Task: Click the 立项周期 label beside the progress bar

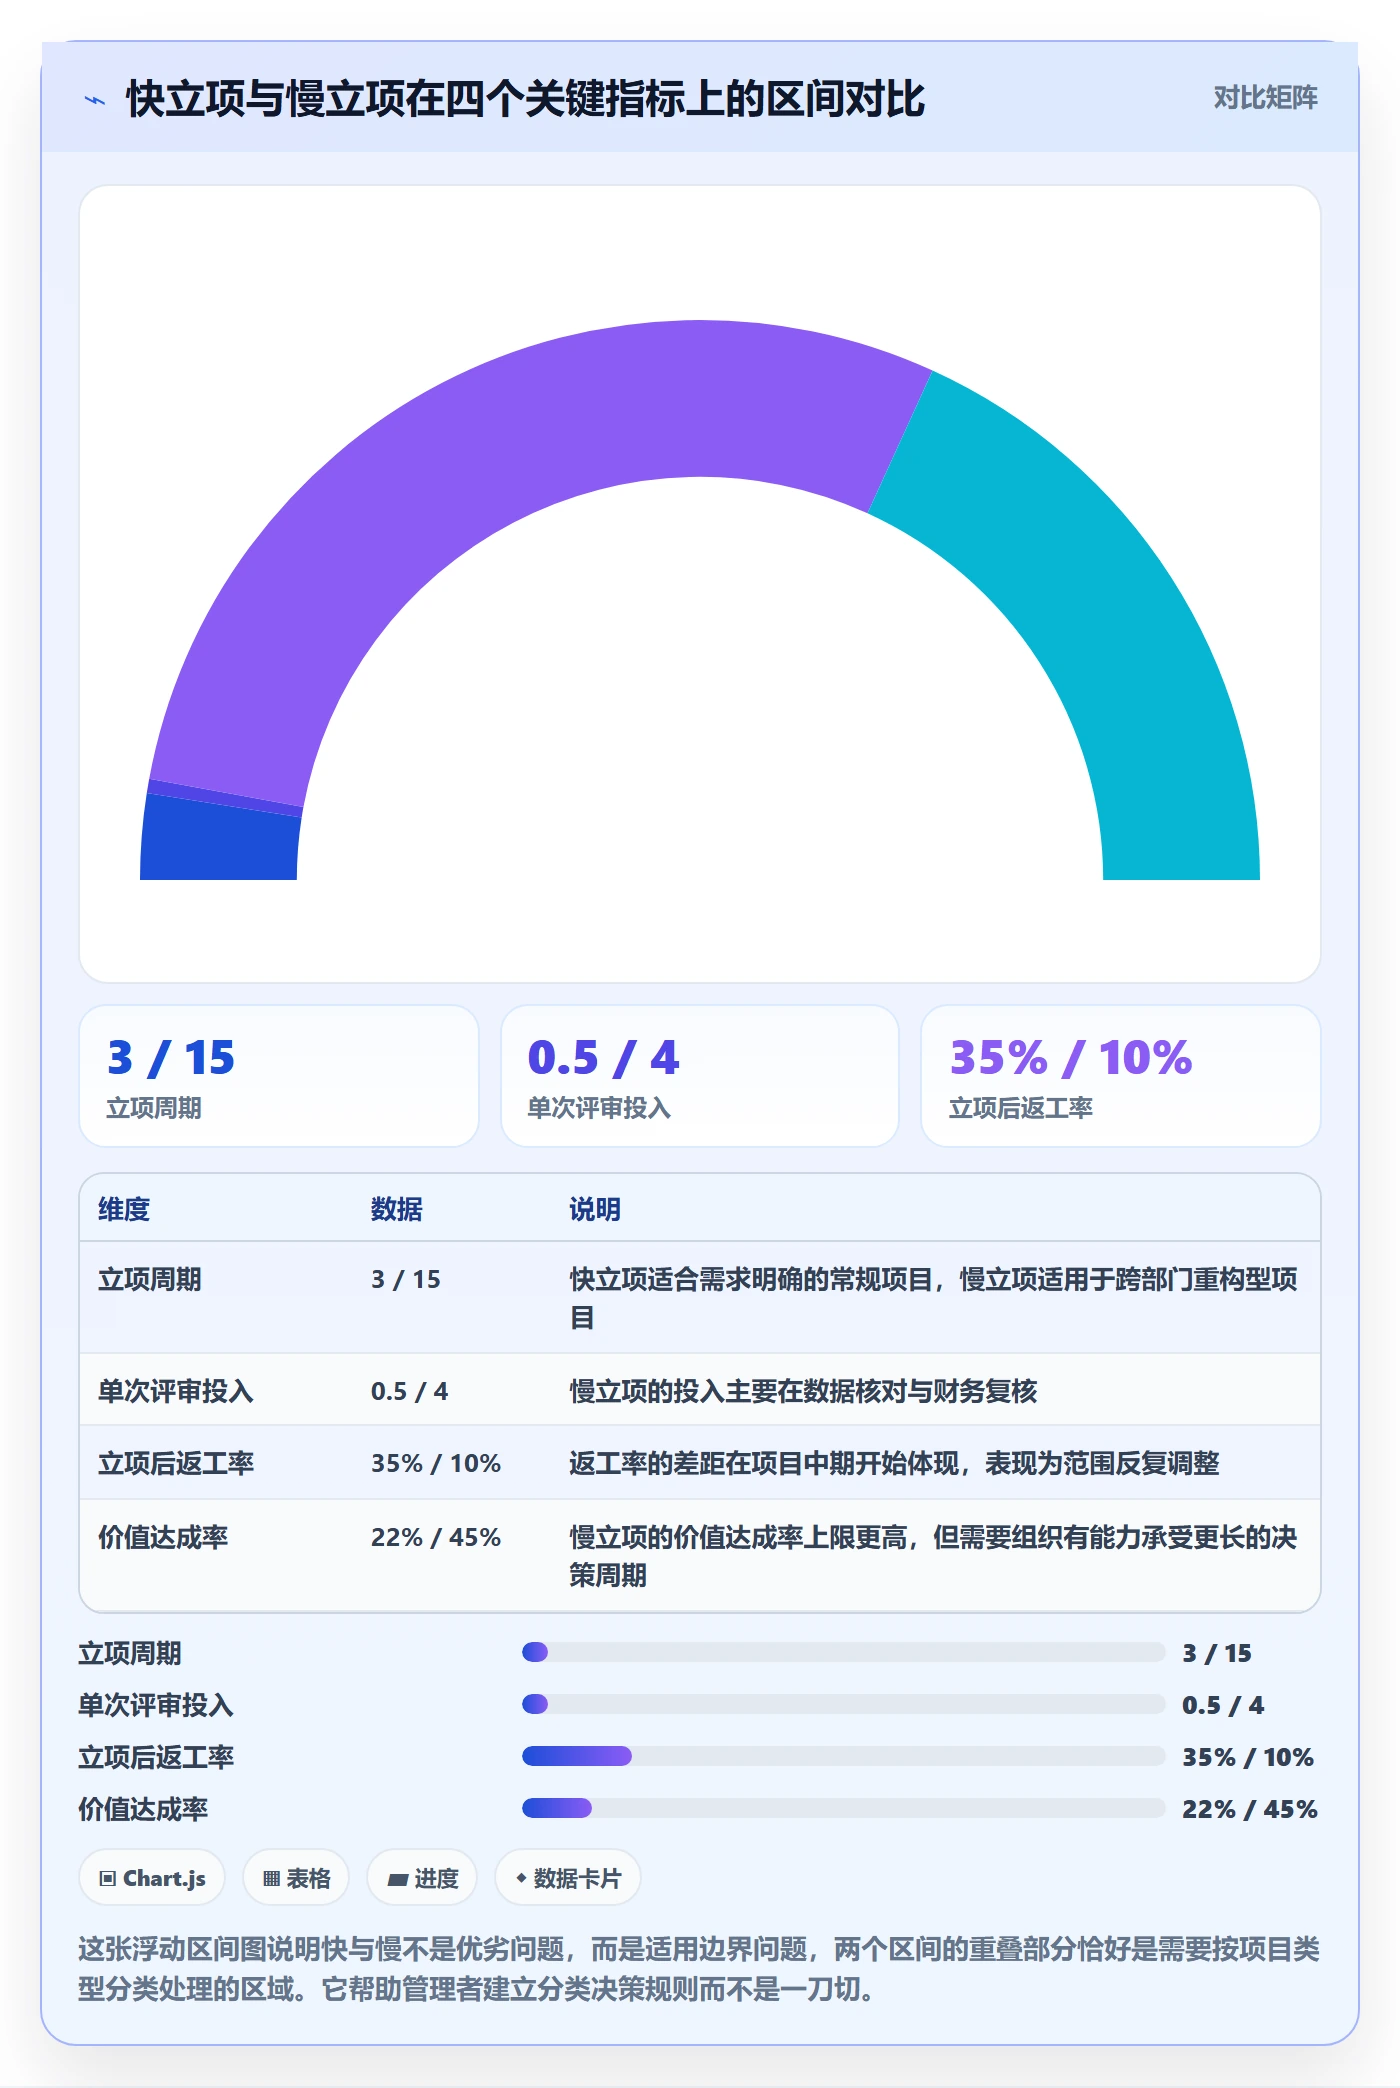Action: pyautogui.click(x=130, y=1653)
